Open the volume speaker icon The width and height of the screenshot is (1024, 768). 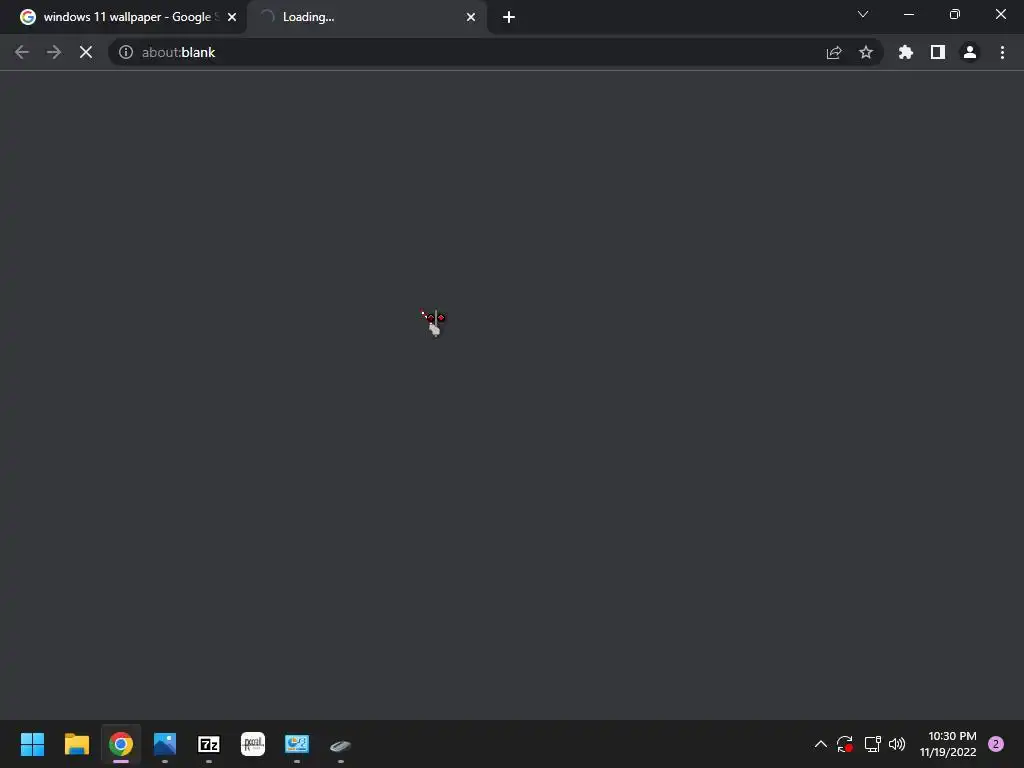click(x=897, y=744)
